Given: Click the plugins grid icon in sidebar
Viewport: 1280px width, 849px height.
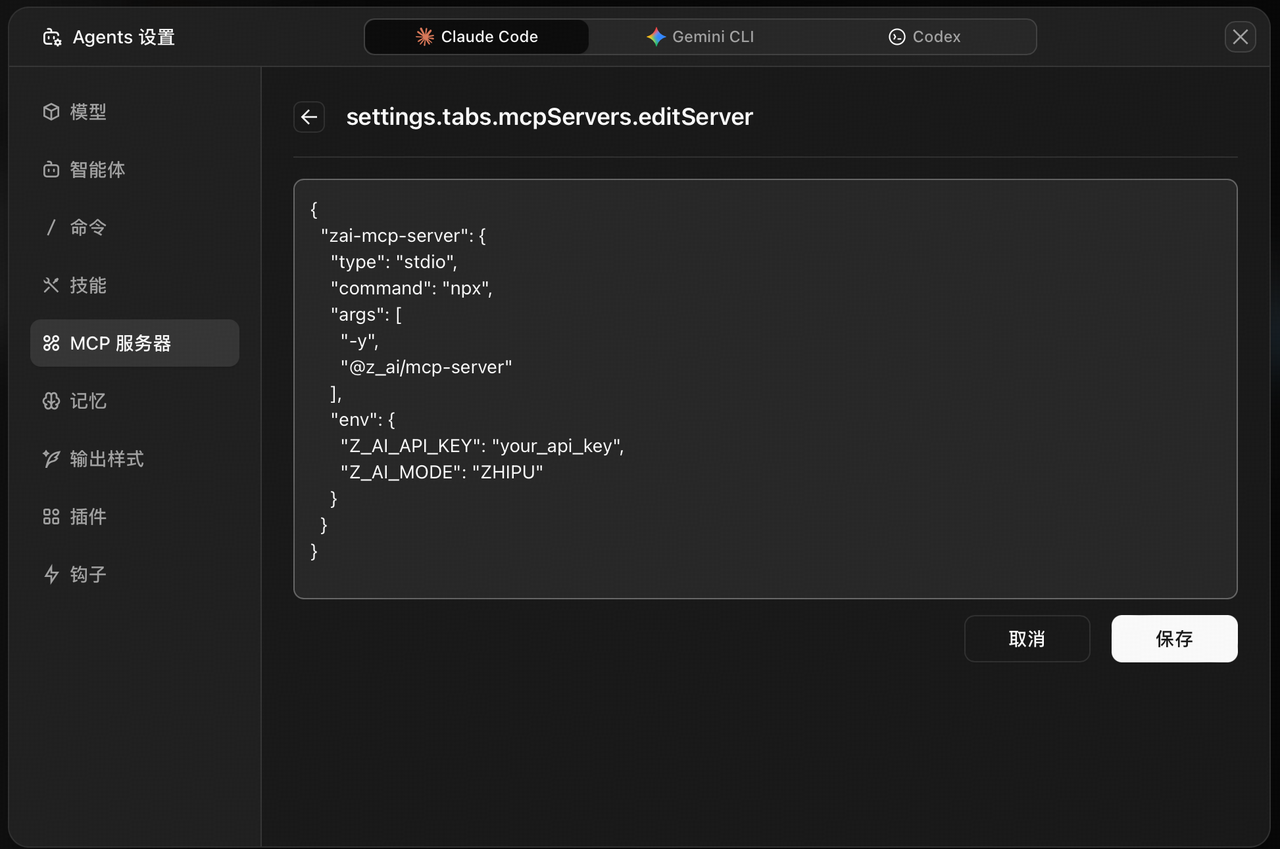Looking at the screenshot, I should point(51,517).
